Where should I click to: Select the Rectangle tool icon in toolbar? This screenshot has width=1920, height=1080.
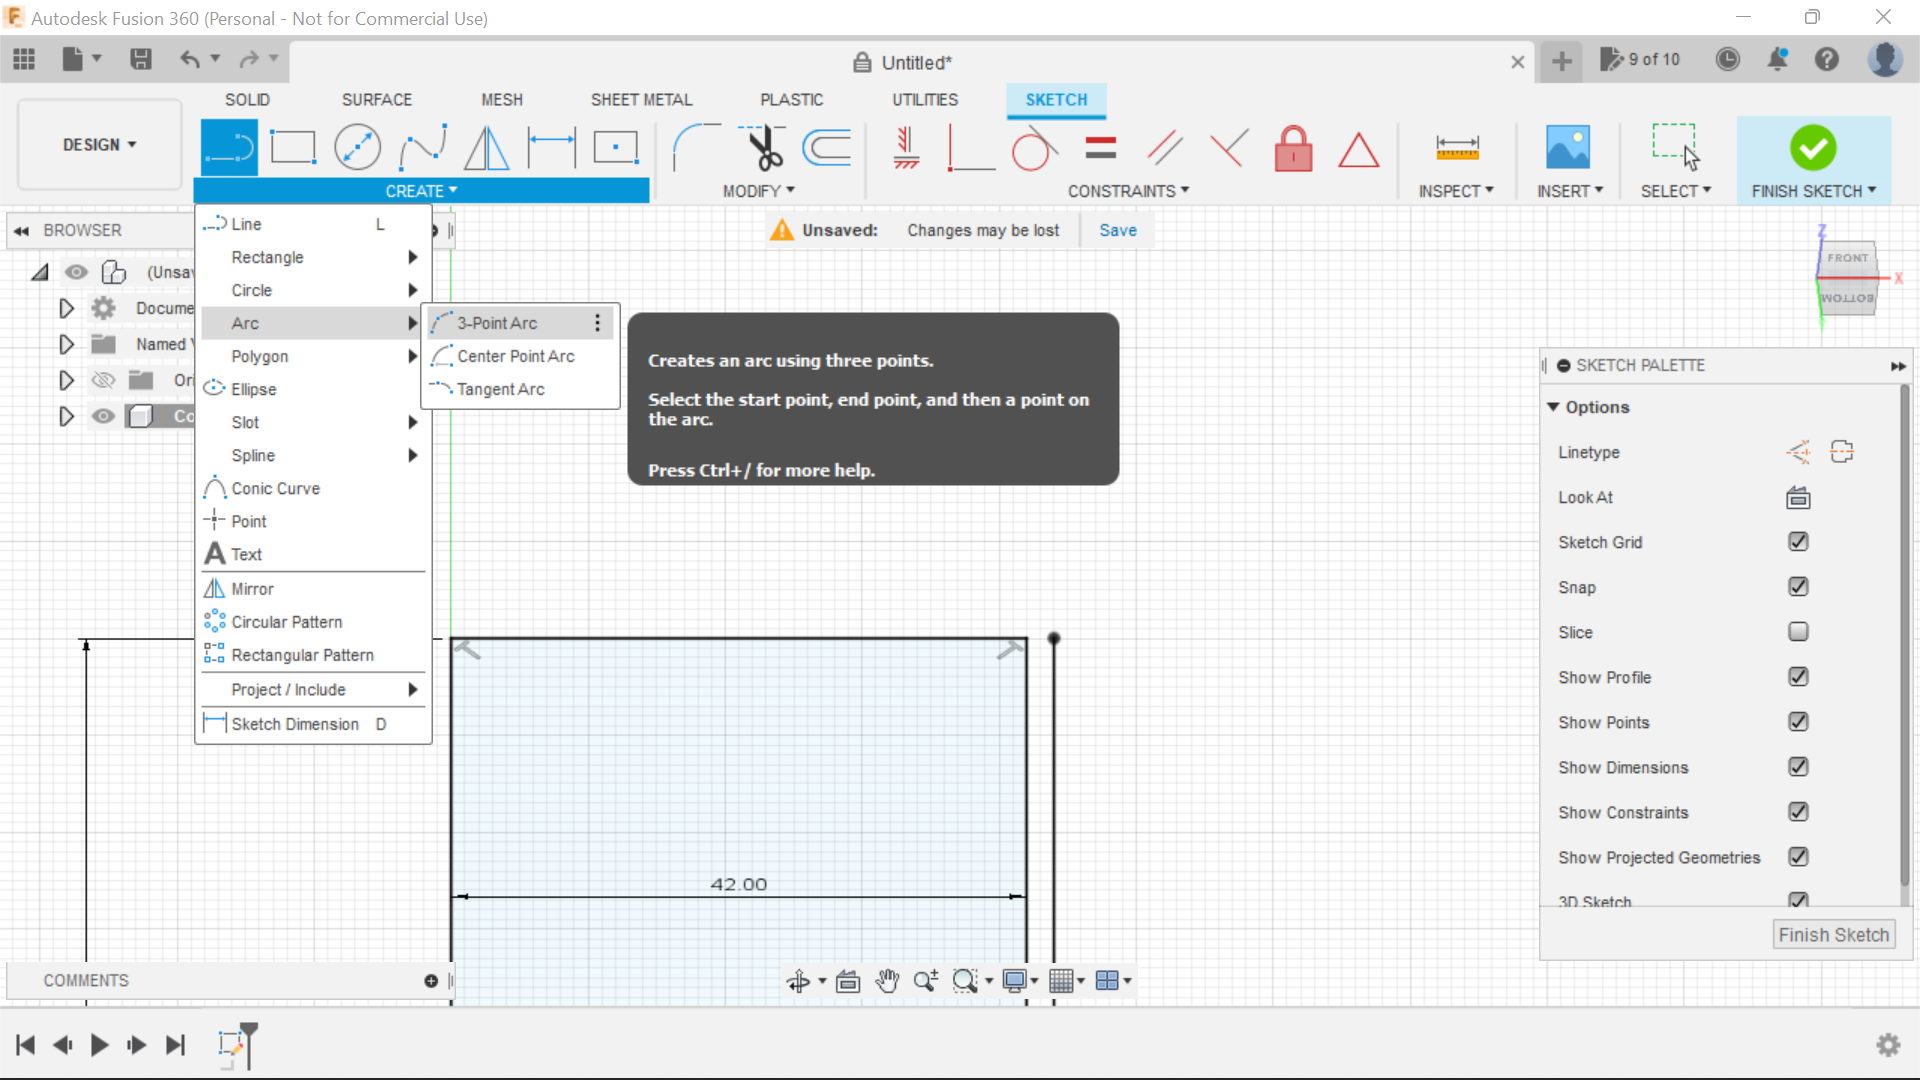(x=293, y=148)
